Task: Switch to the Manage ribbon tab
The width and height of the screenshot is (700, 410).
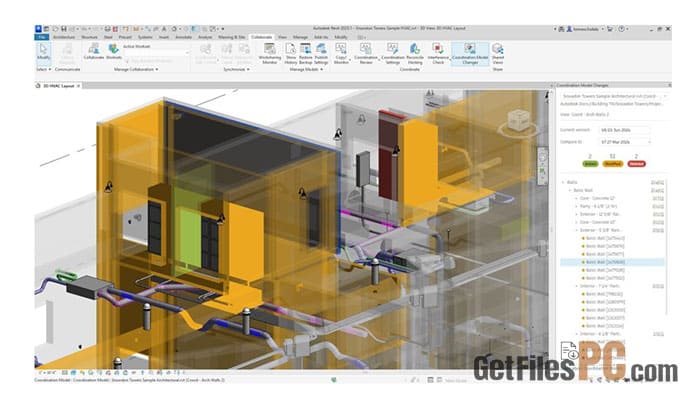Action: [300, 38]
